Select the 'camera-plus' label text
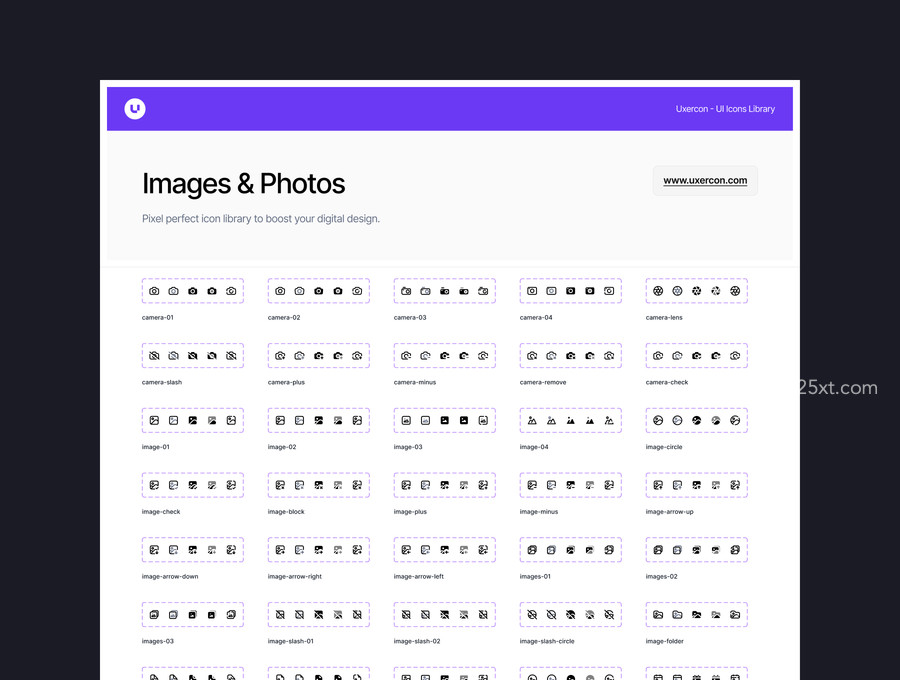Image resolution: width=900 pixels, height=680 pixels. 286,382
